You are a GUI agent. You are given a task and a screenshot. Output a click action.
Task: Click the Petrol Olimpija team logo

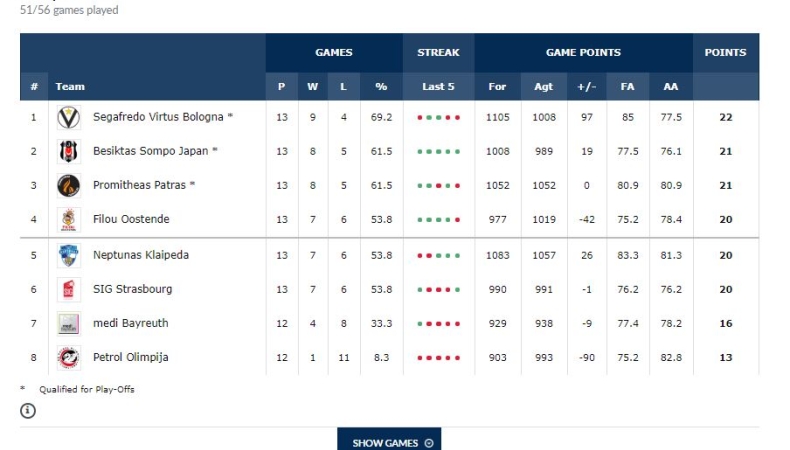tap(68, 357)
